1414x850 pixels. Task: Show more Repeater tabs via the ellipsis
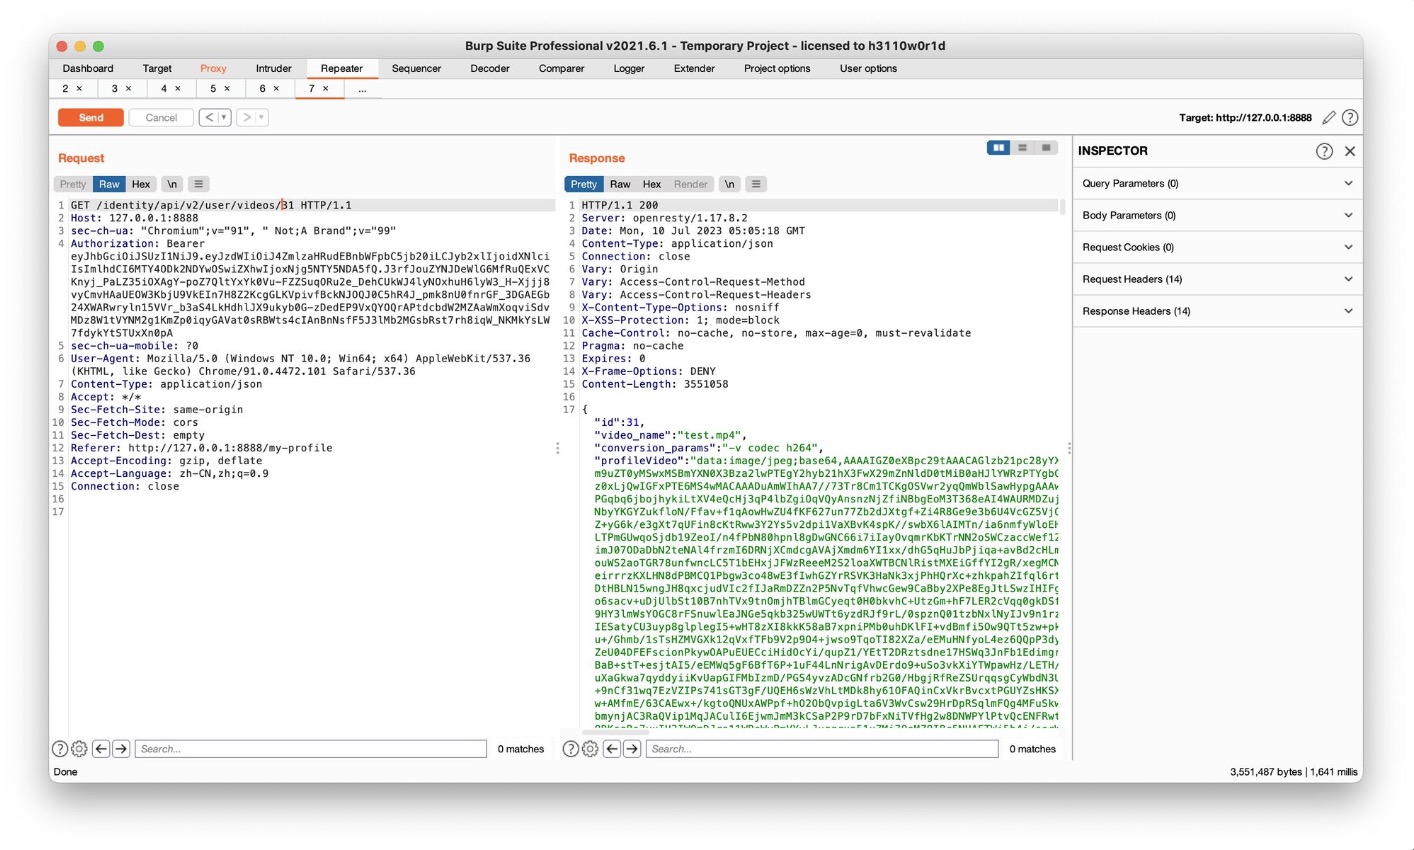click(362, 89)
